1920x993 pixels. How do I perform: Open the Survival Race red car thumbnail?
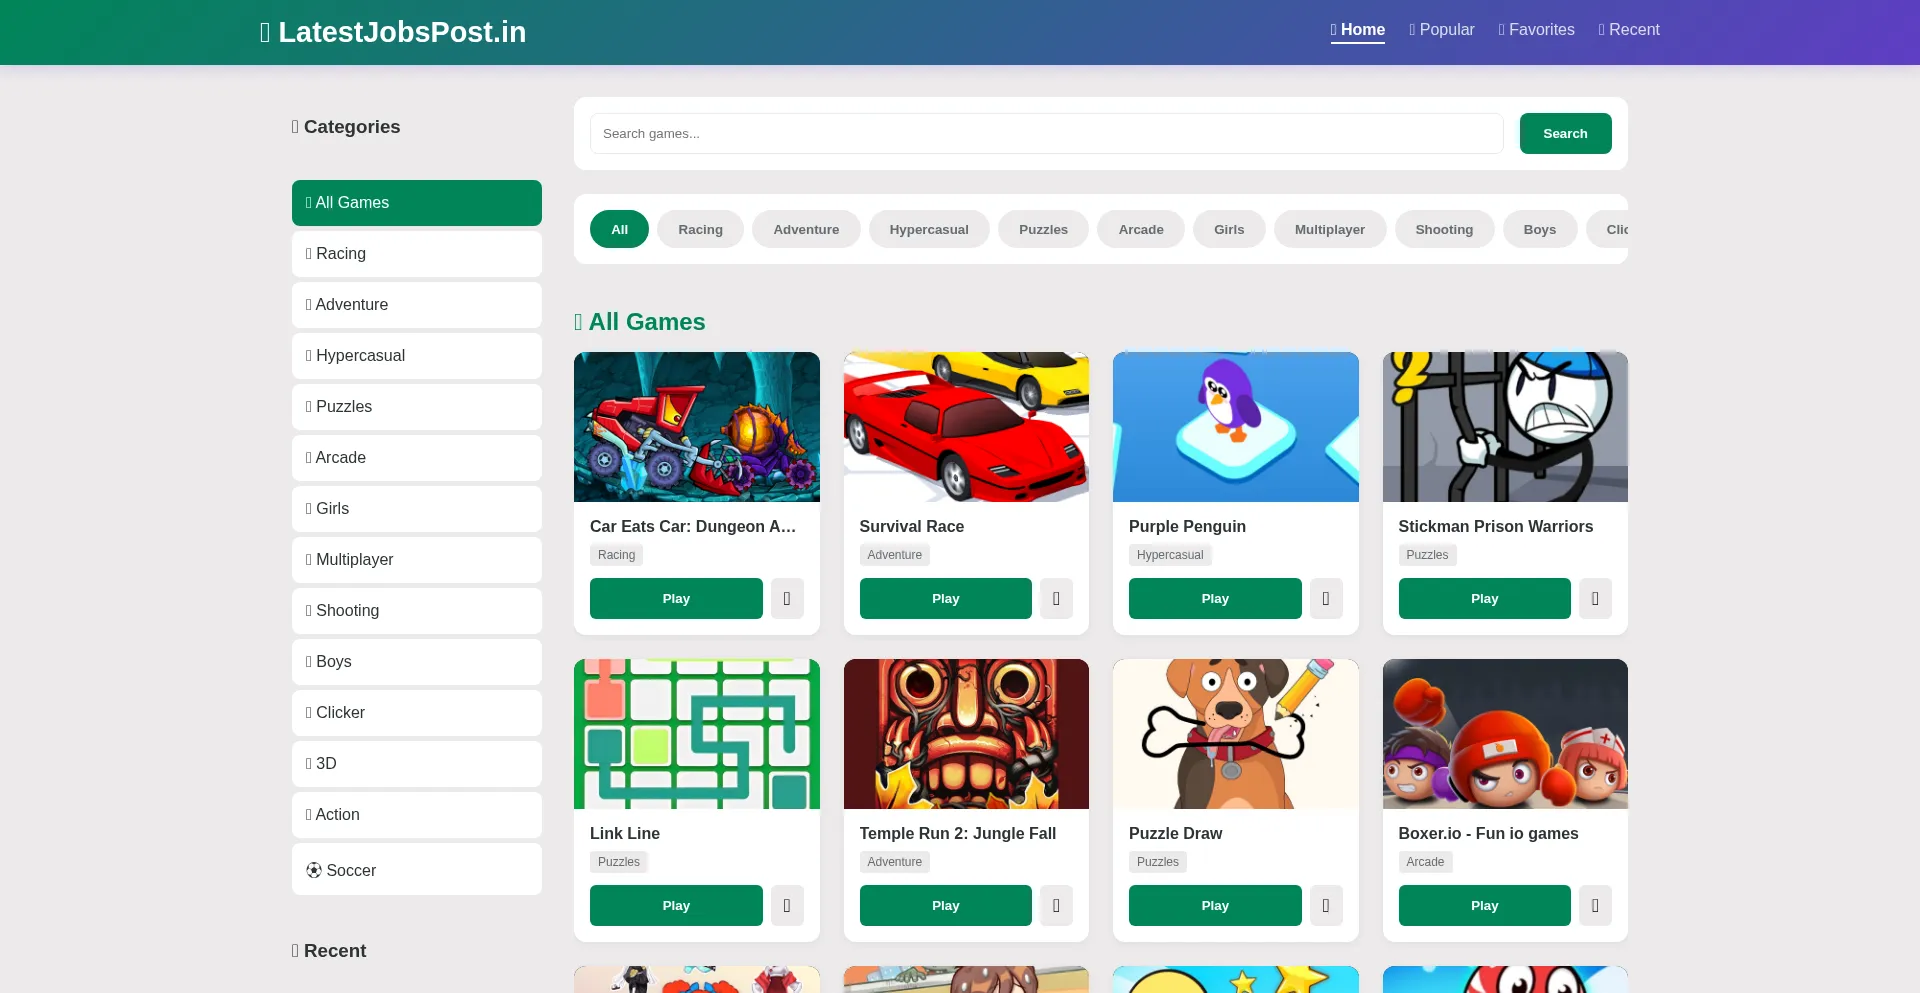pyautogui.click(x=966, y=427)
